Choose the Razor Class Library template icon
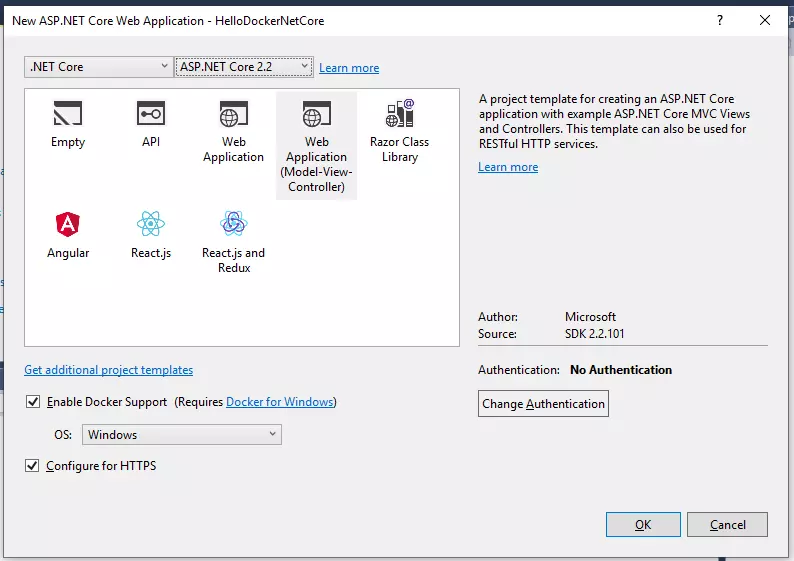This screenshot has height=561, width=794. 400,113
